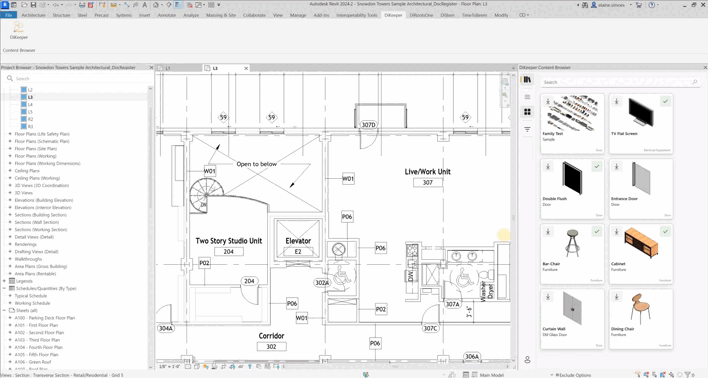Open the filter icon in DiKeeper sidebar

tap(527, 130)
